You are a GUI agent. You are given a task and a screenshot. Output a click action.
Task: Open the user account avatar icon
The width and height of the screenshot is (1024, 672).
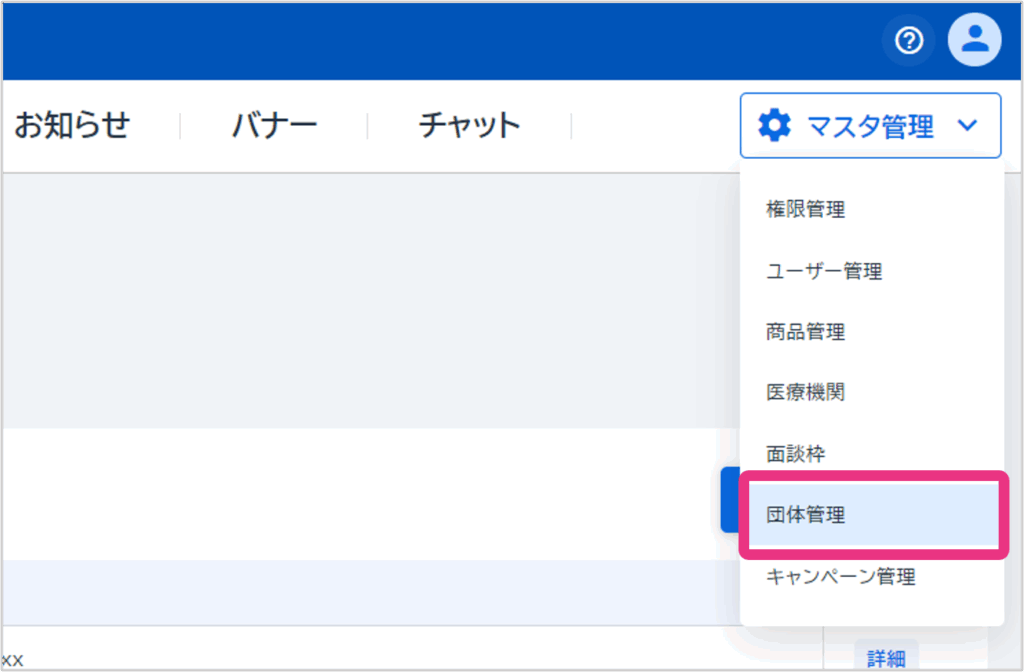[x=973, y=41]
